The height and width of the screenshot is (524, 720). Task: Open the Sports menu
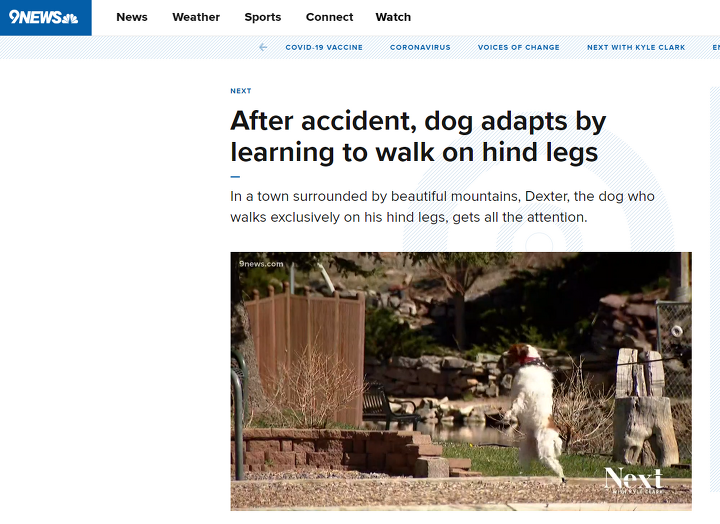[x=263, y=17]
